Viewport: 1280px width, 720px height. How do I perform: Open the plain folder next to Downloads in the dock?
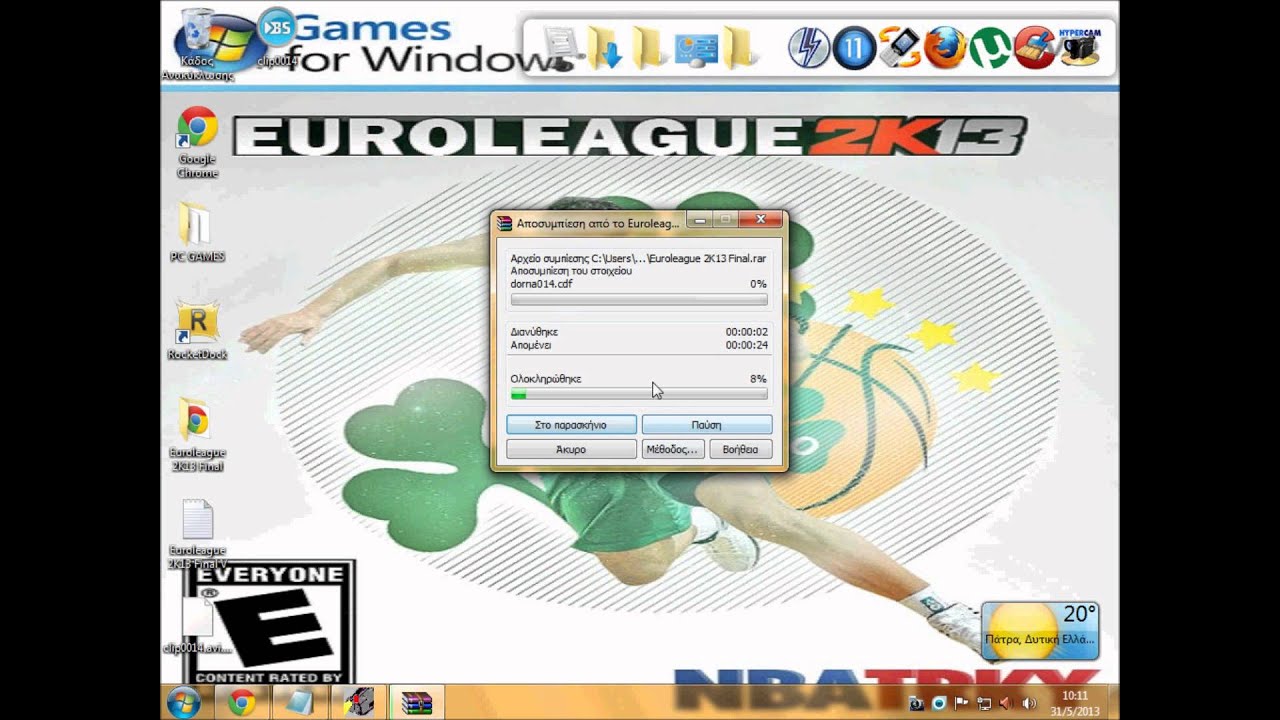coord(650,47)
